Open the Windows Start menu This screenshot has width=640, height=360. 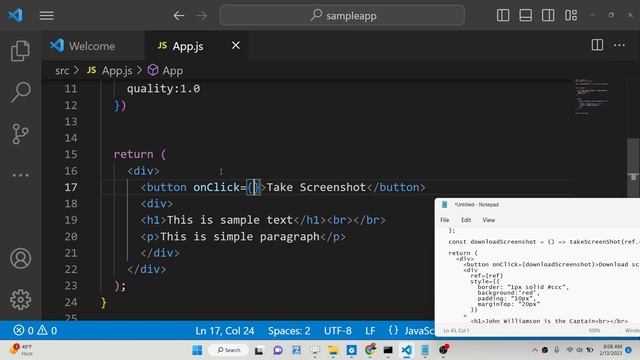click(197, 350)
